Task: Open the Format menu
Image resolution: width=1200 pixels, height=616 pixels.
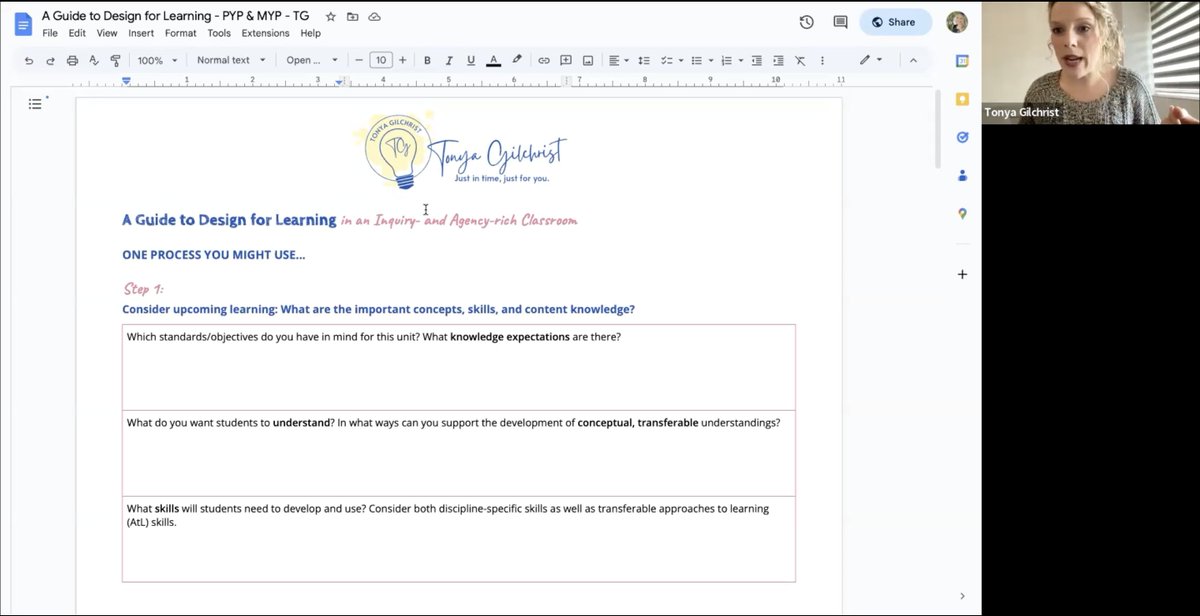Action: click(x=181, y=33)
